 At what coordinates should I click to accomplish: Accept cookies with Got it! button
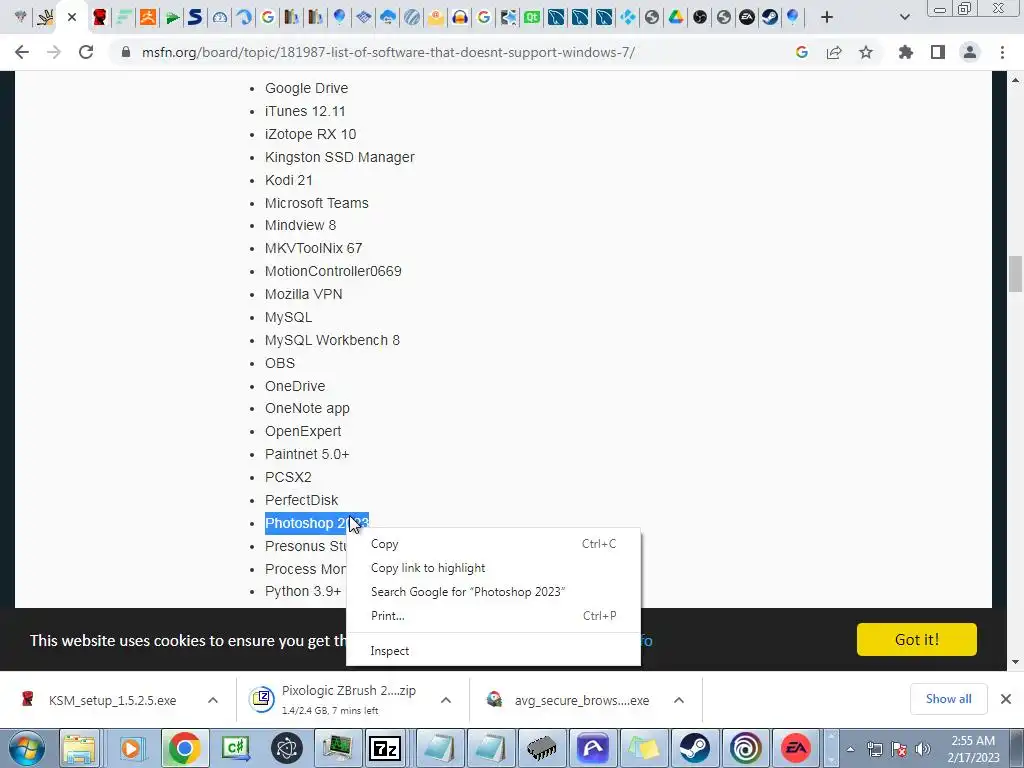(916, 639)
